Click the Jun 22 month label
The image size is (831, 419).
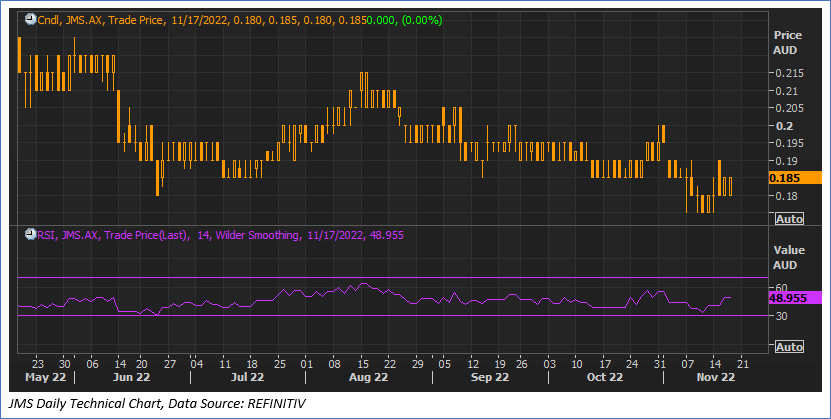coord(132,377)
